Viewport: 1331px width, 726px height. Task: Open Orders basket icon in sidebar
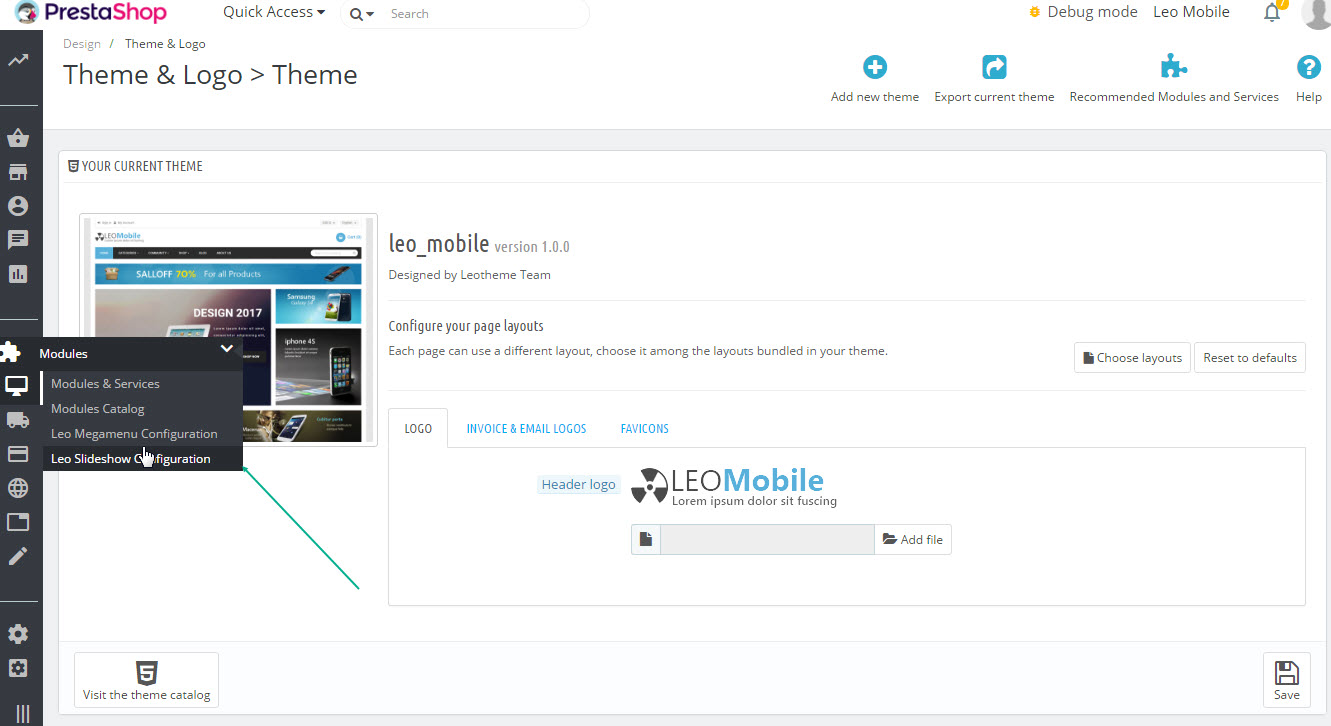pos(18,138)
